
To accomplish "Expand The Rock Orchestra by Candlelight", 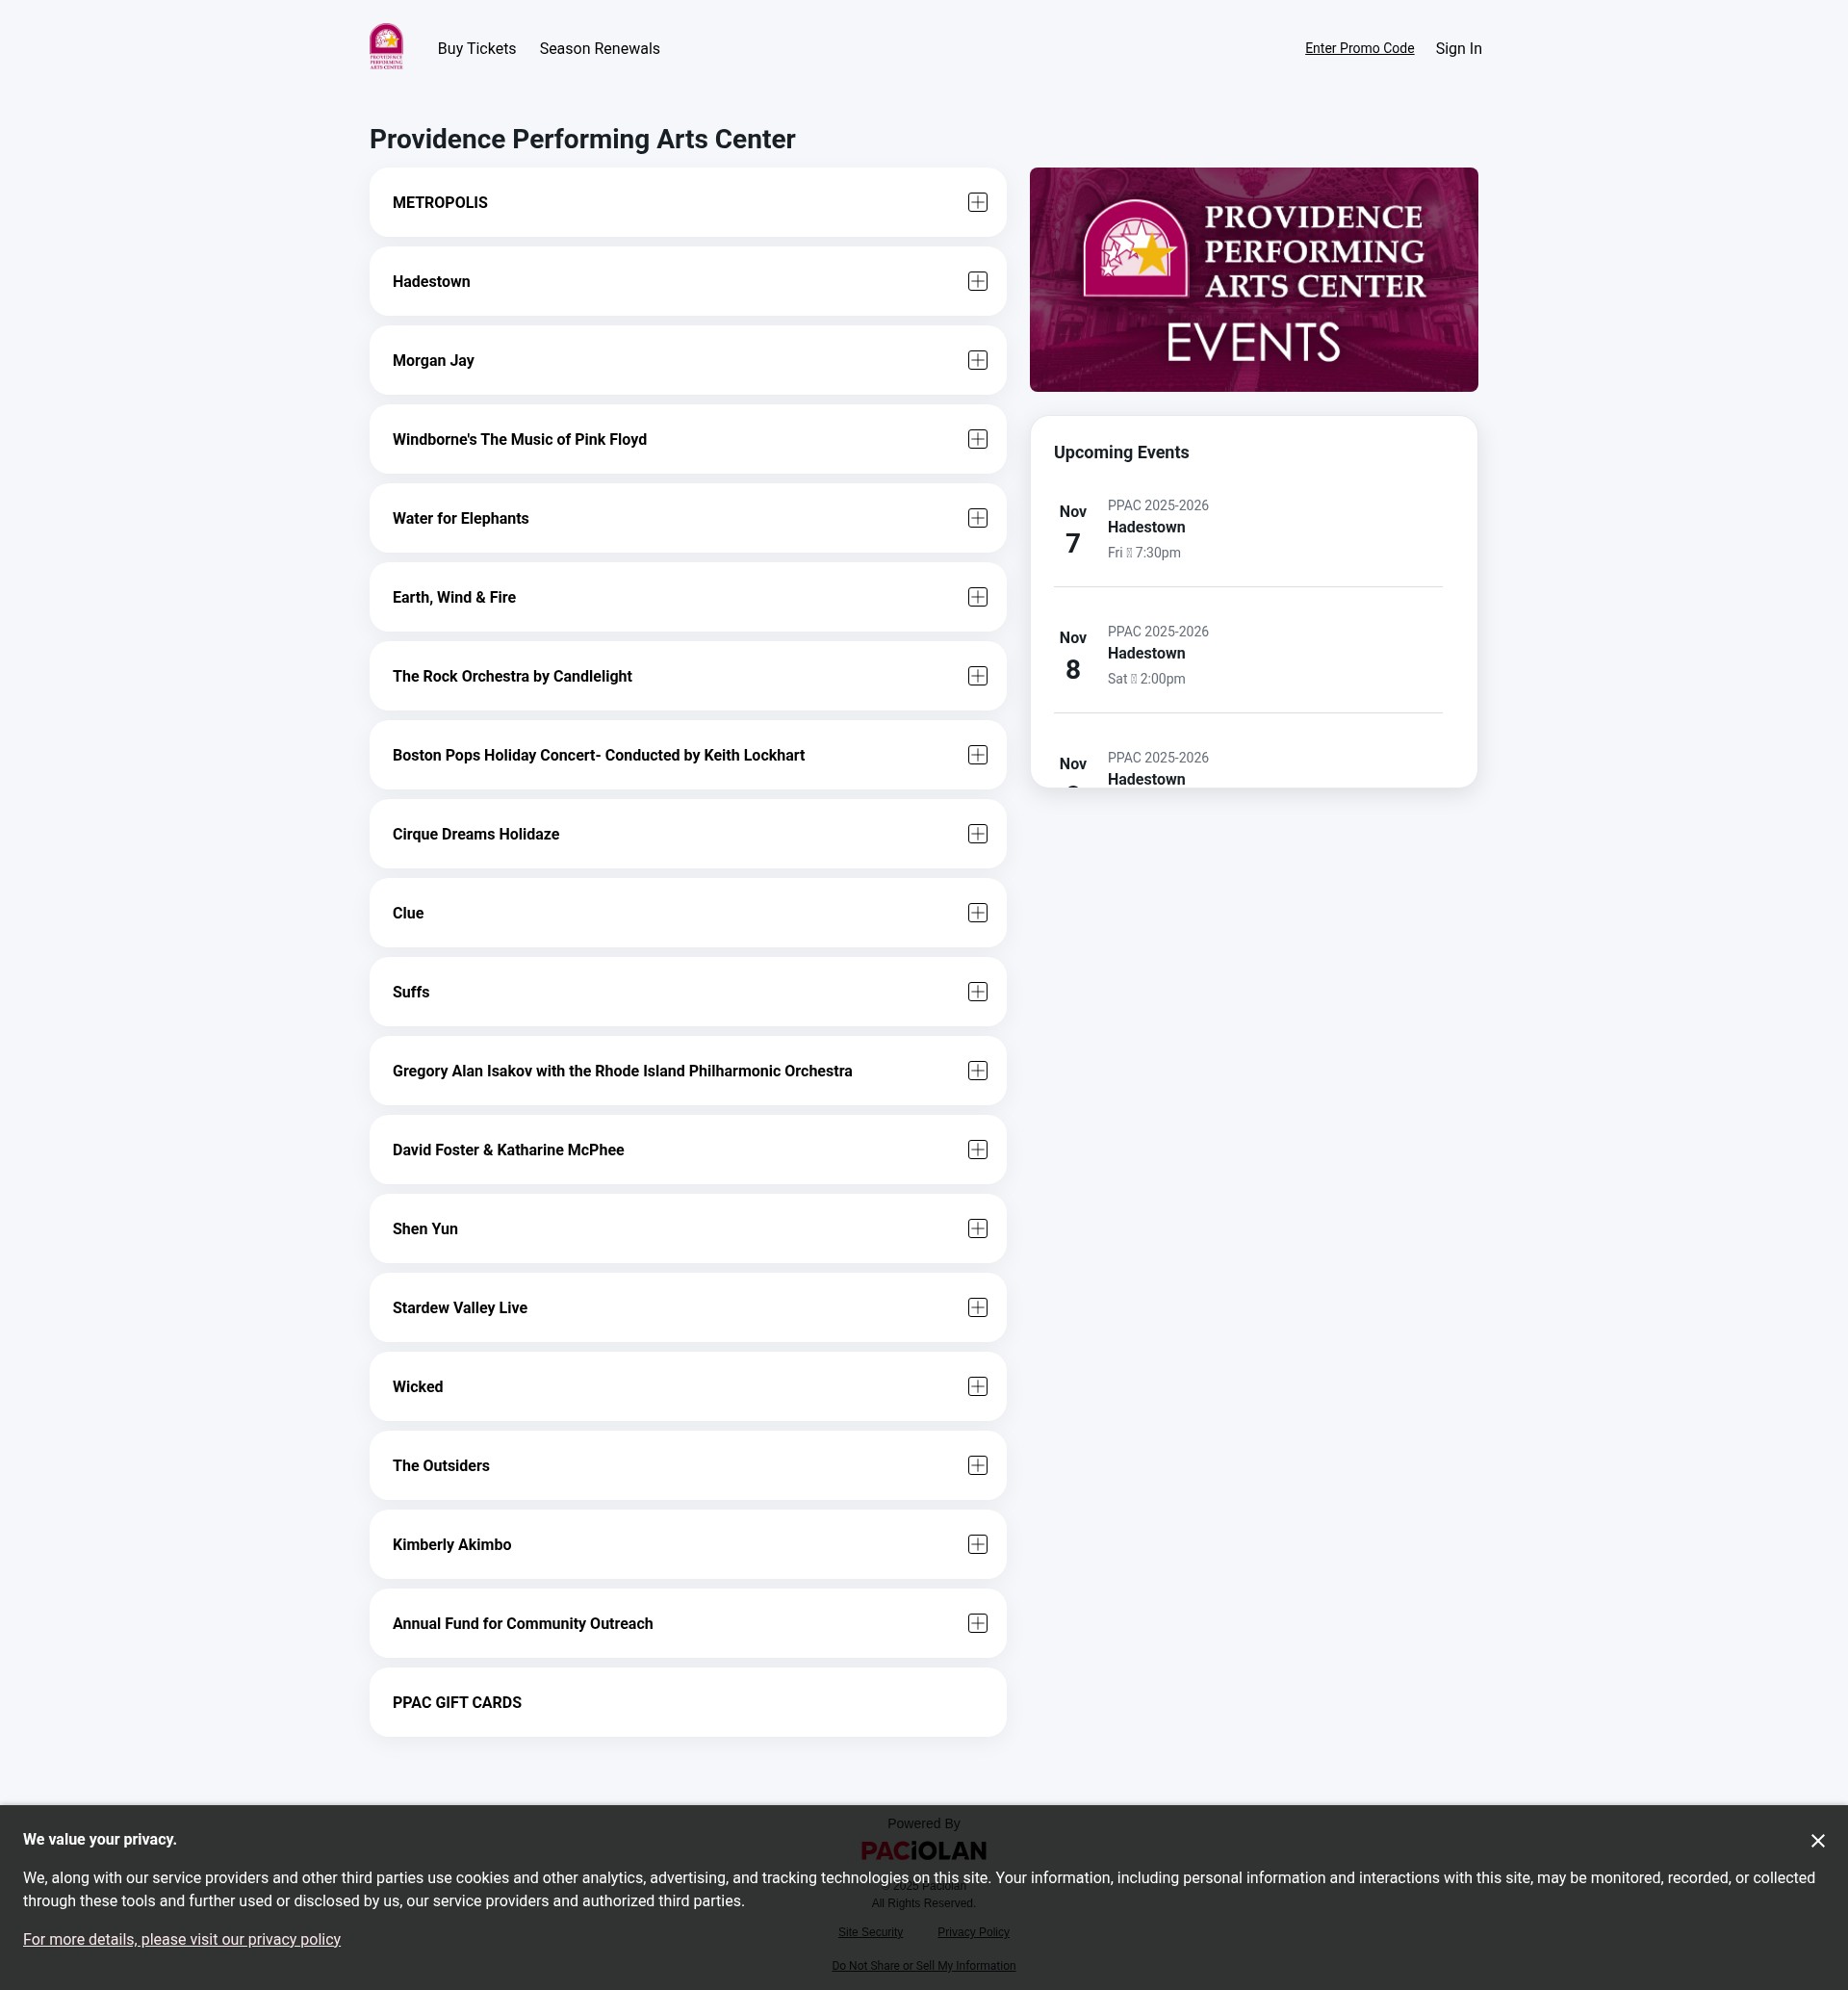I will 977,676.
